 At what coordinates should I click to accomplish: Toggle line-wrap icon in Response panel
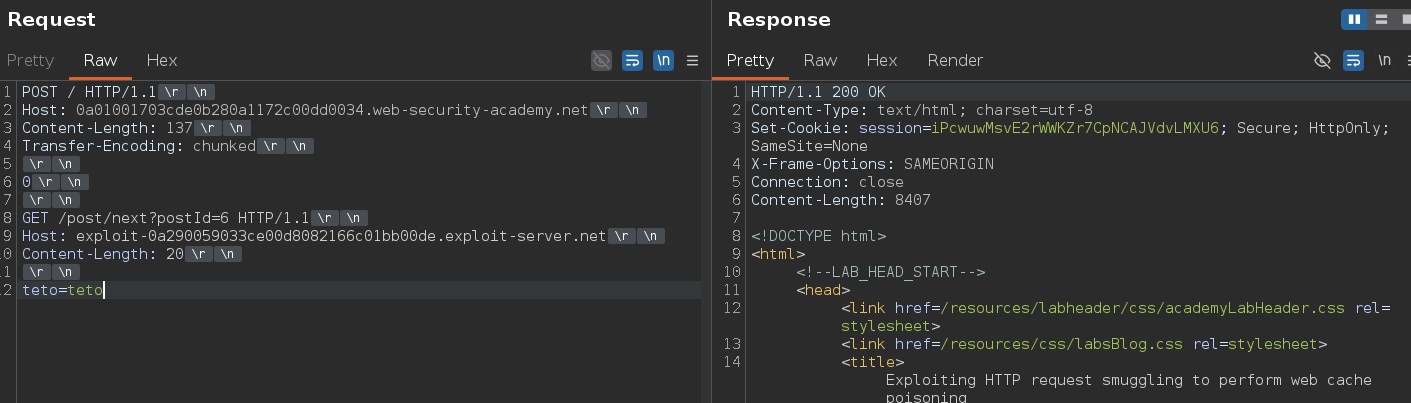click(x=1353, y=60)
